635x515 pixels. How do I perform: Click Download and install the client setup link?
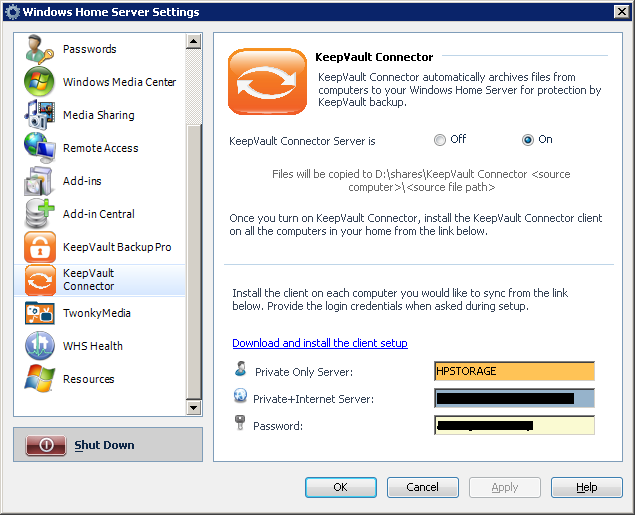tap(320, 343)
